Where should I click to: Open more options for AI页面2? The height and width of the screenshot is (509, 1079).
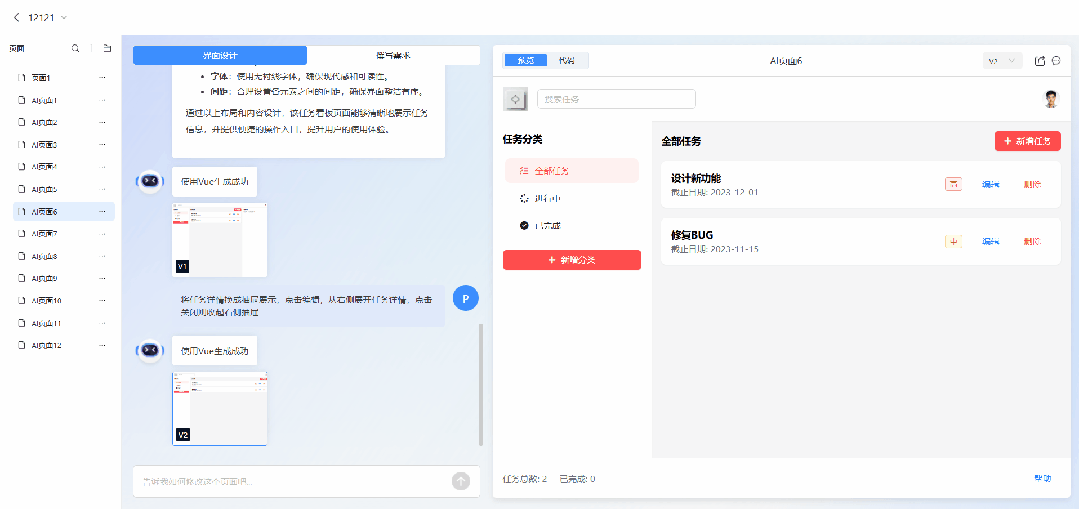click(x=103, y=122)
